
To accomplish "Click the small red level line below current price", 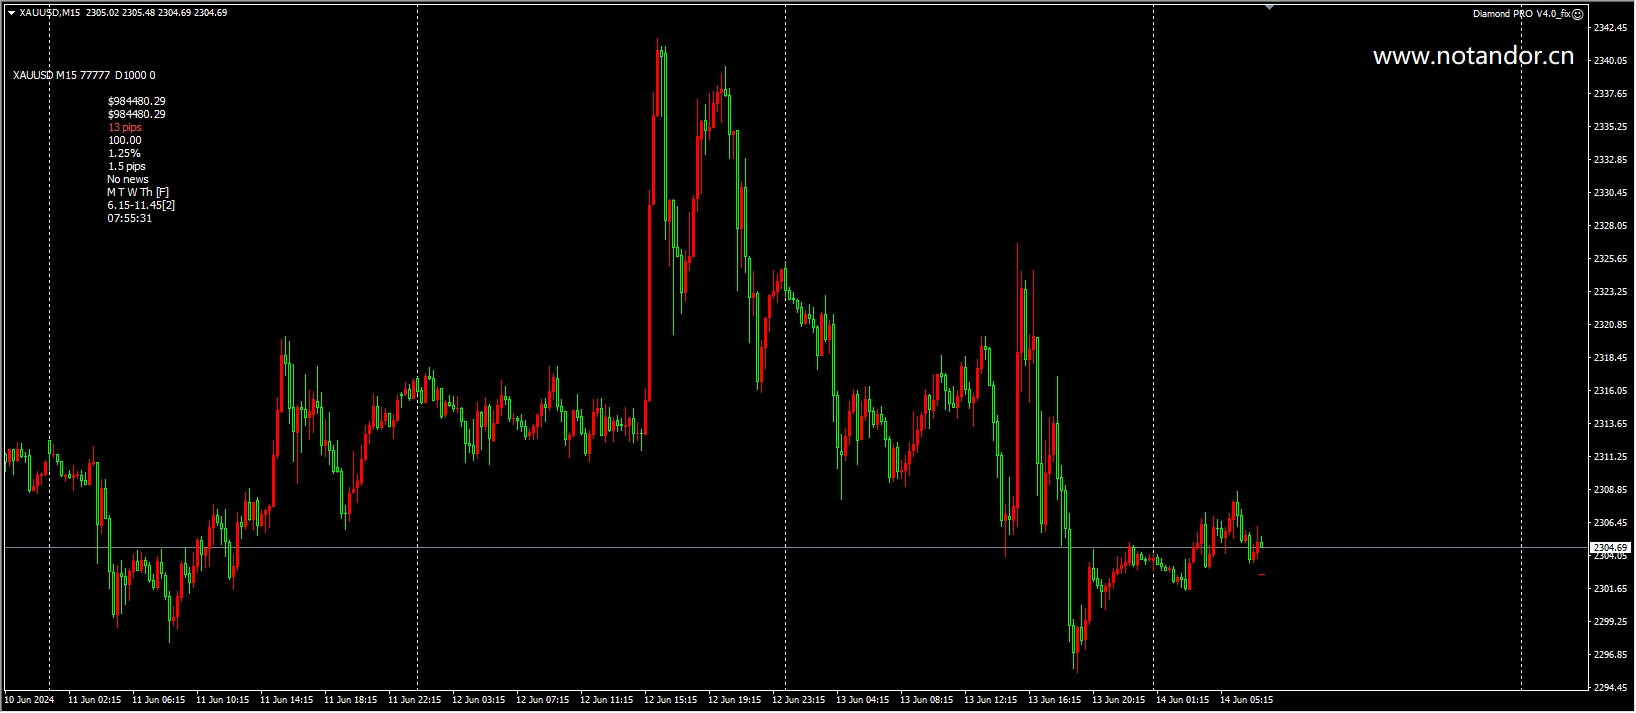I will [1261, 574].
